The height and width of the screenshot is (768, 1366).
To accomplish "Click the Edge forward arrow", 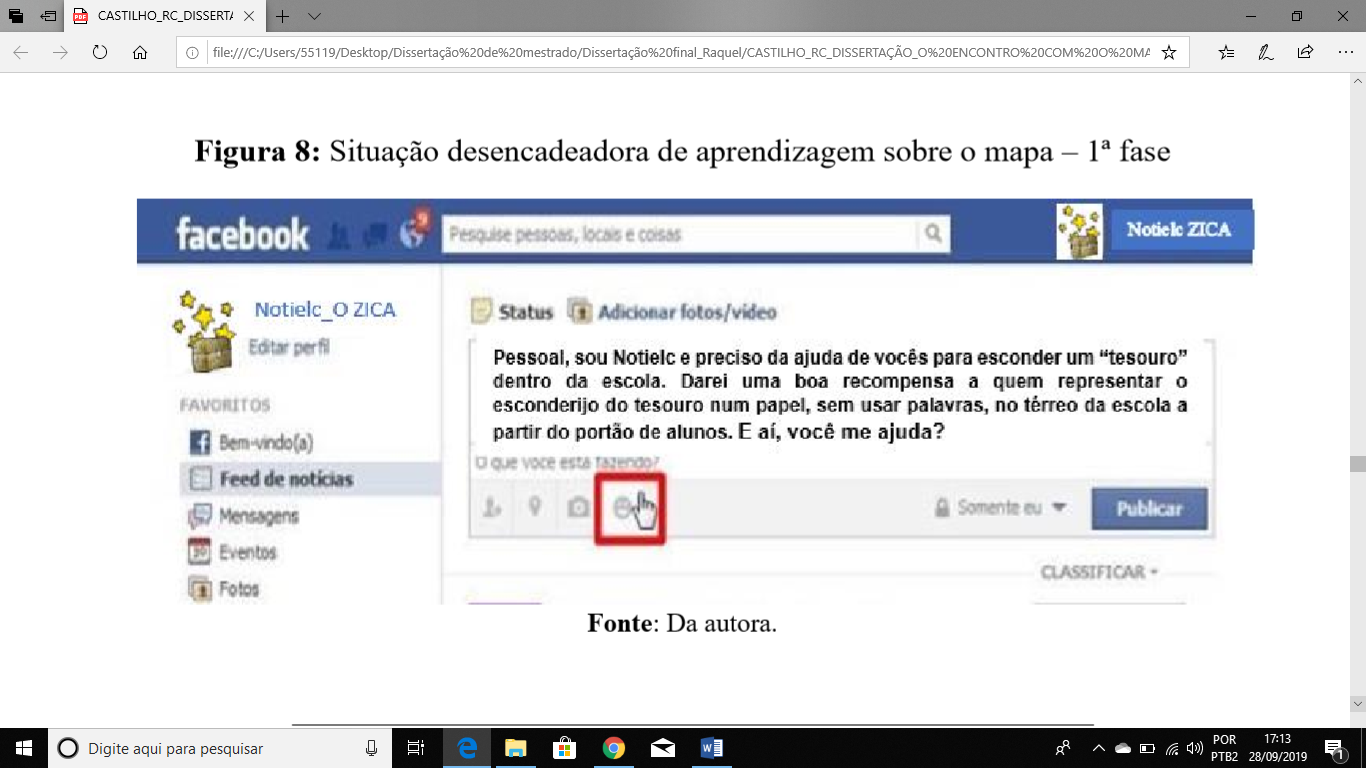I will pyautogui.click(x=60, y=52).
